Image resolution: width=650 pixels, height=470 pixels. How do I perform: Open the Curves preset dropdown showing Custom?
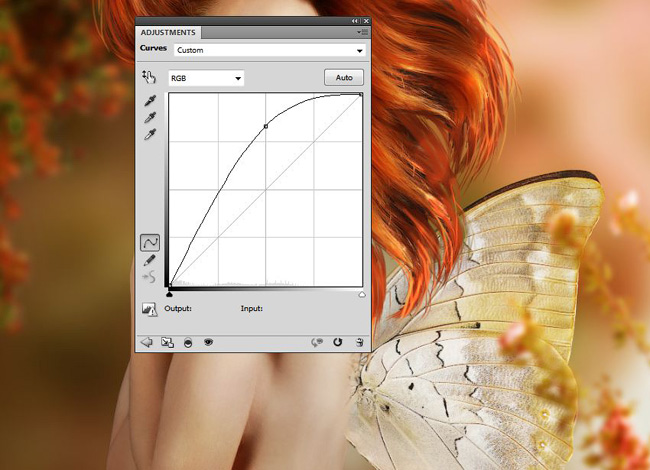tap(270, 50)
